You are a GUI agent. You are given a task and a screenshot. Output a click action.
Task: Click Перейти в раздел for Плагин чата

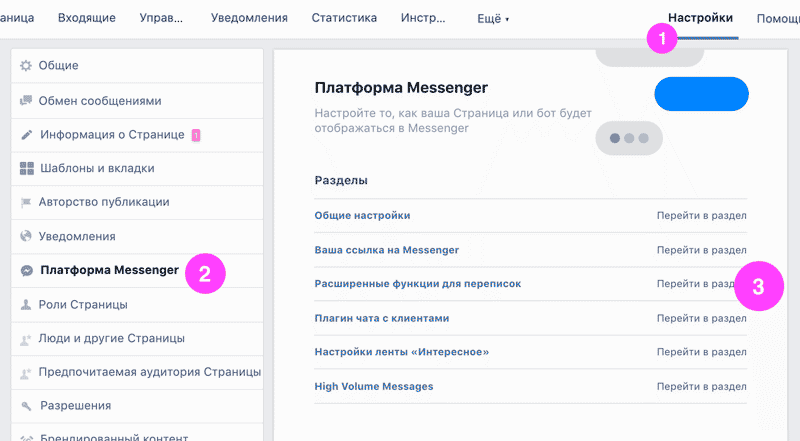pyautogui.click(x=701, y=318)
